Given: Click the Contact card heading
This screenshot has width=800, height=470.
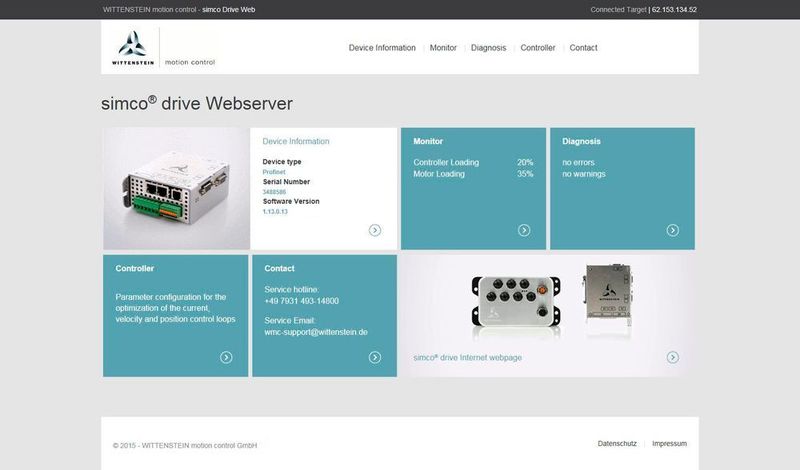Looking at the screenshot, I should pyautogui.click(x=279, y=268).
